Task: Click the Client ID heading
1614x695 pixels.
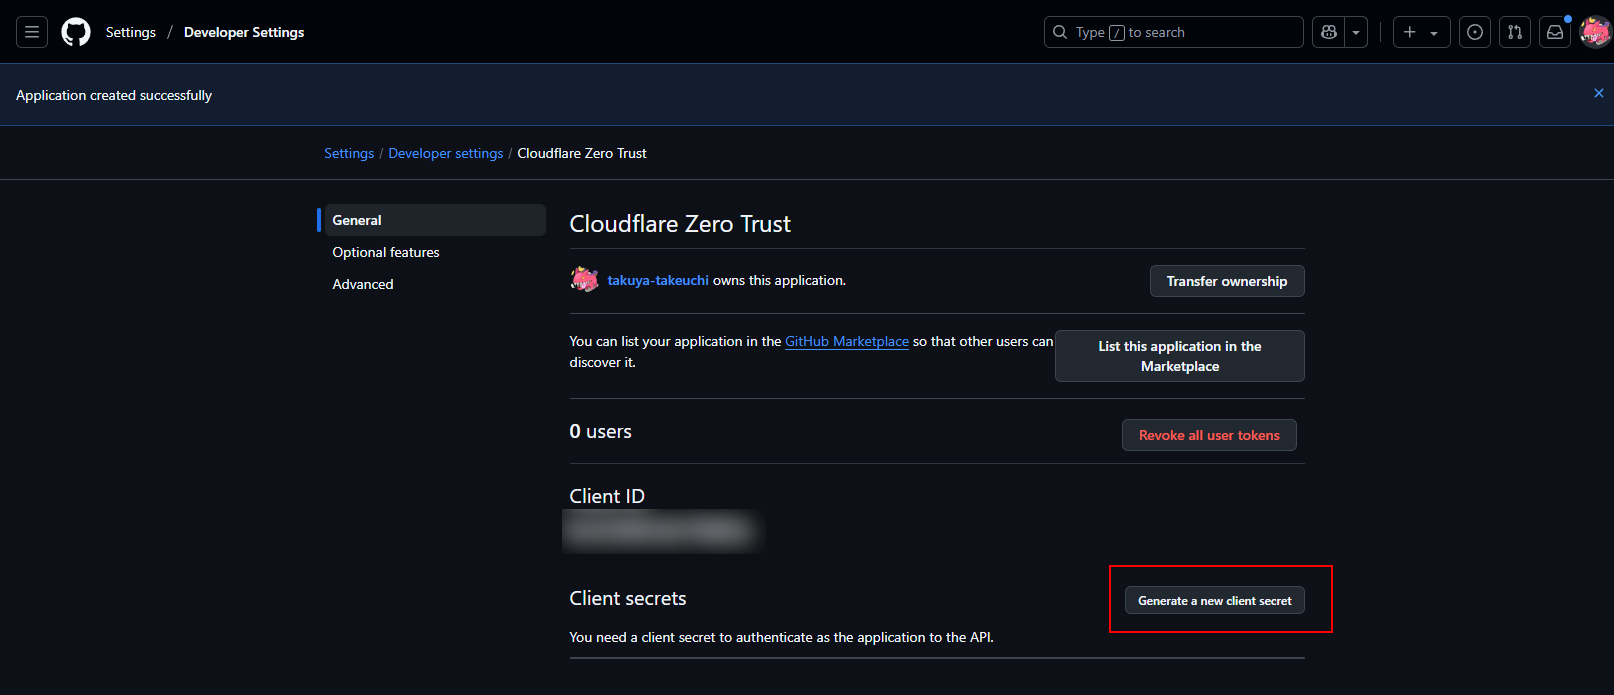Action: coord(607,496)
